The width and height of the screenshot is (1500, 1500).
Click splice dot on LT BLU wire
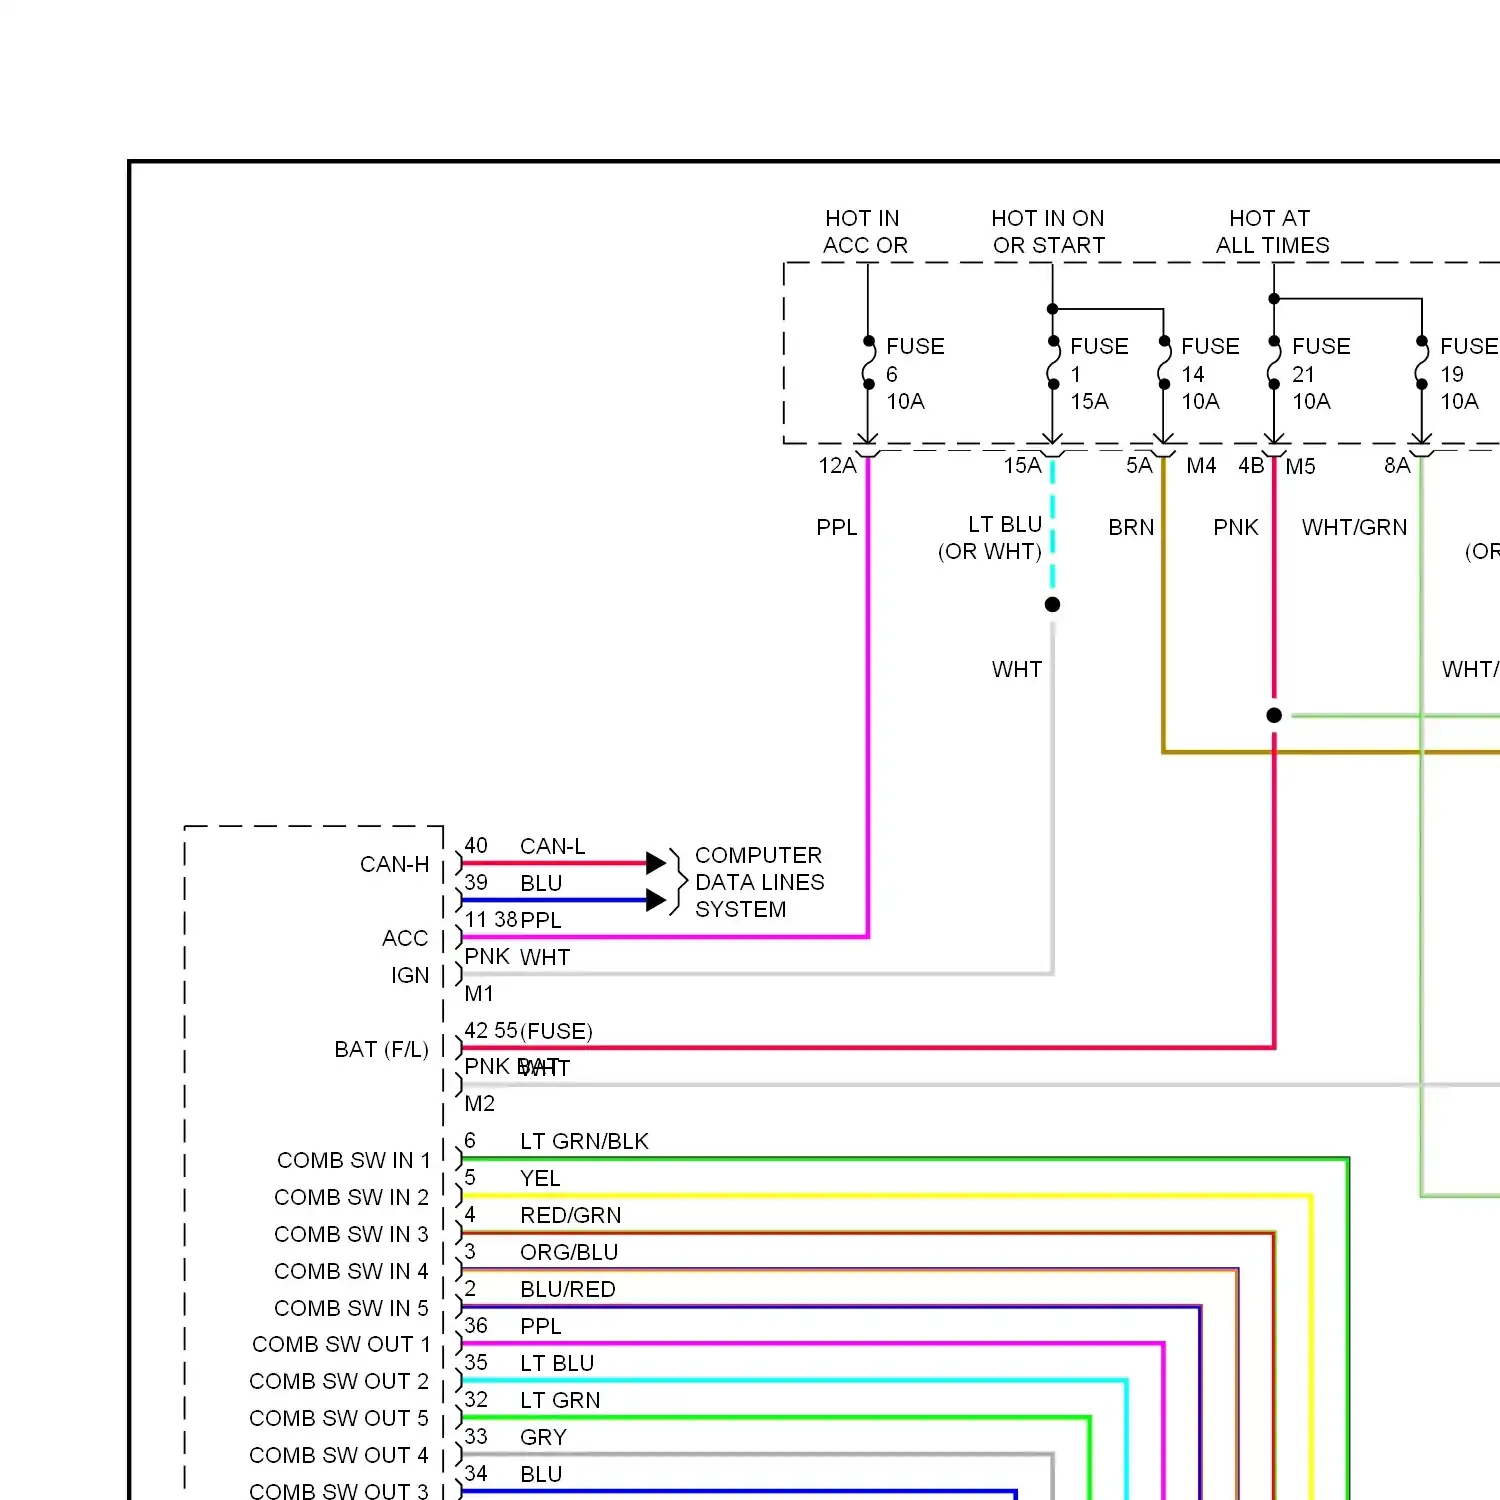click(1052, 604)
